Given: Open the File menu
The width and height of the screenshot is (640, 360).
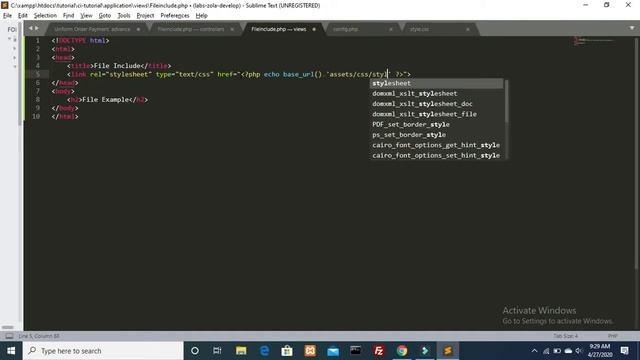Looking at the screenshot, I should (x=7, y=16).
